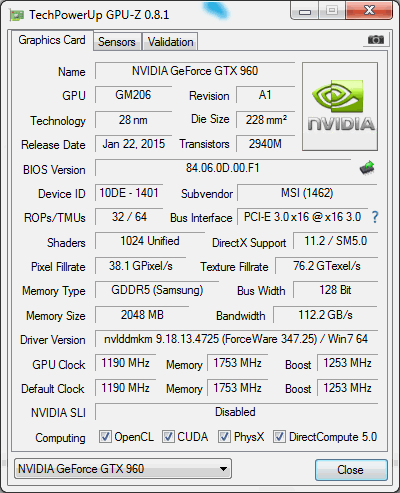This screenshot has height=493, width=400.
Task: Toggle the PhysX checkbox
Action: pyautogui.click(x=224, y=437)
